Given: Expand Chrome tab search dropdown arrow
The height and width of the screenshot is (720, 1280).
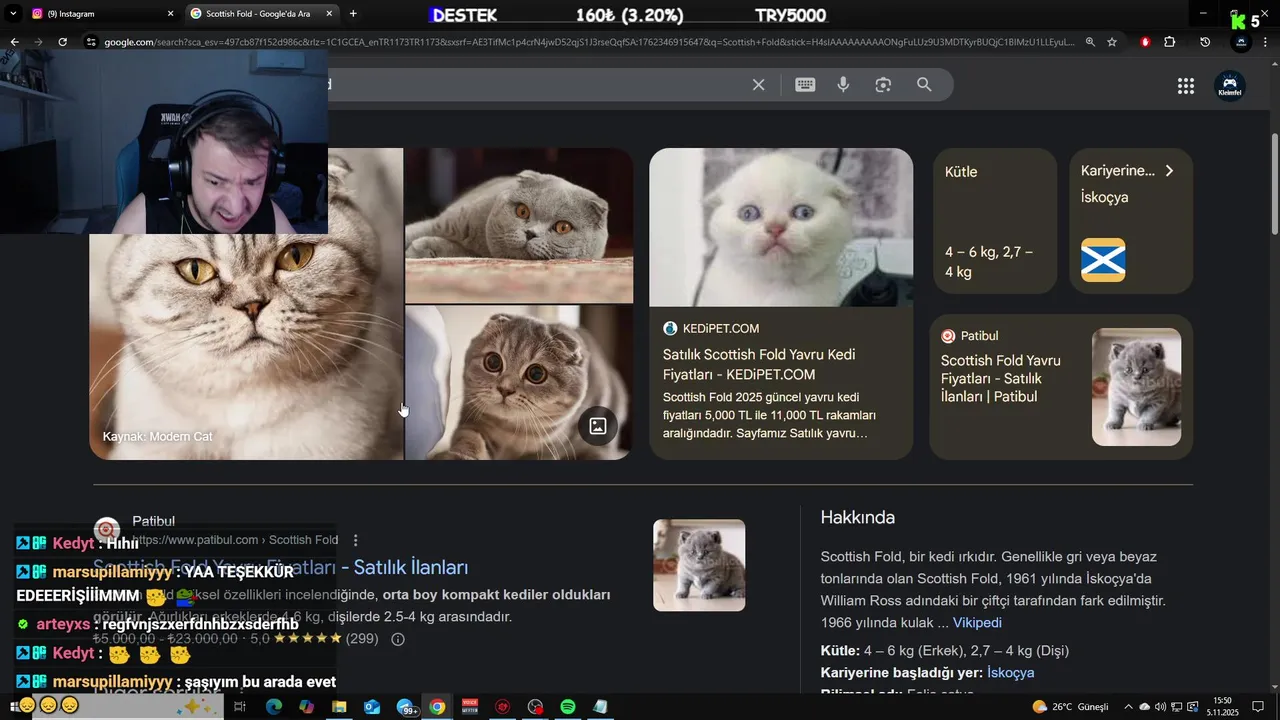Looking at the screenshot, I should click(13, 13).
